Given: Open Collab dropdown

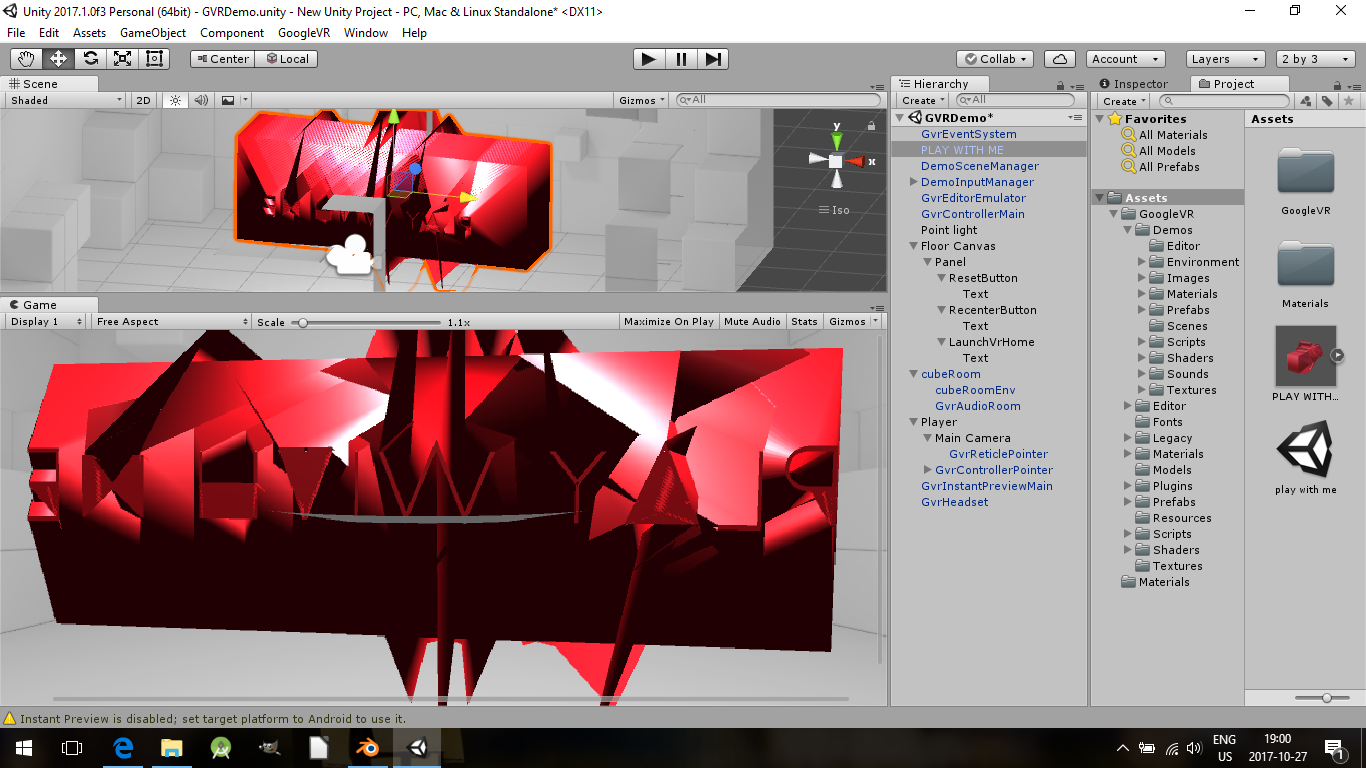Looking at the screenshot, I should coord(995,59).
